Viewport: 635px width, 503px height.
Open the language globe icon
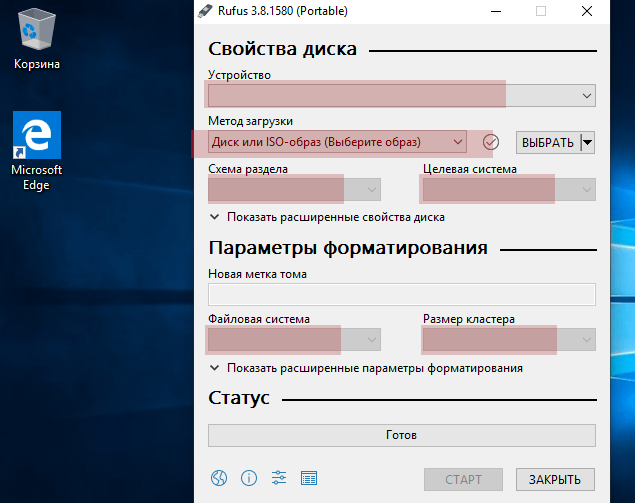point(219,478)
